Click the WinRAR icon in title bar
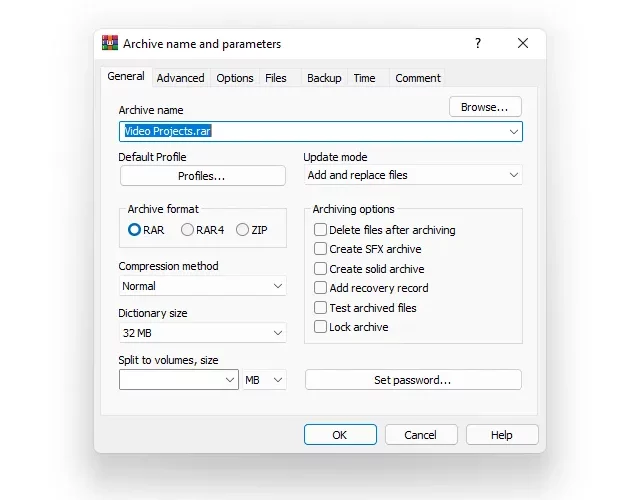 point(110,43)
